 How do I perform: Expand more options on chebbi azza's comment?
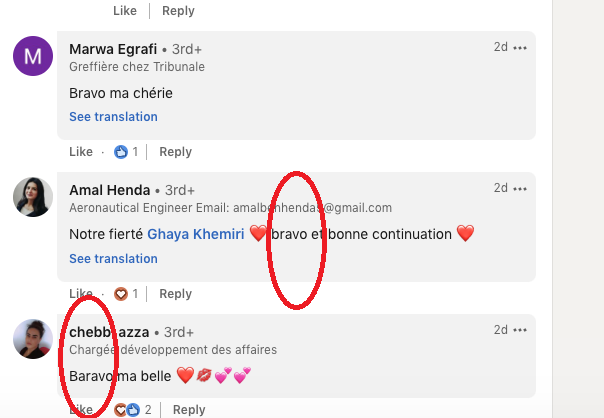pos(520,330)
